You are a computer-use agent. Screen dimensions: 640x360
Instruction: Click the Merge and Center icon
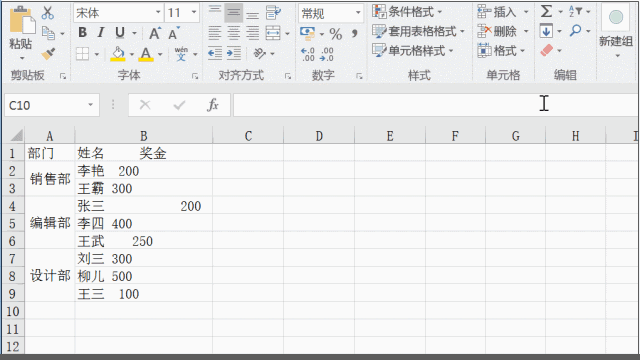pos(273,33)
